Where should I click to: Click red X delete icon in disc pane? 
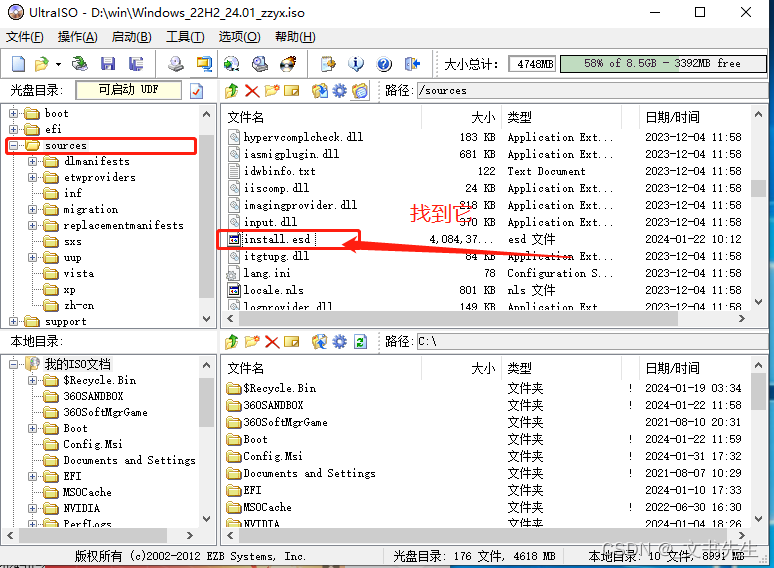252,91
